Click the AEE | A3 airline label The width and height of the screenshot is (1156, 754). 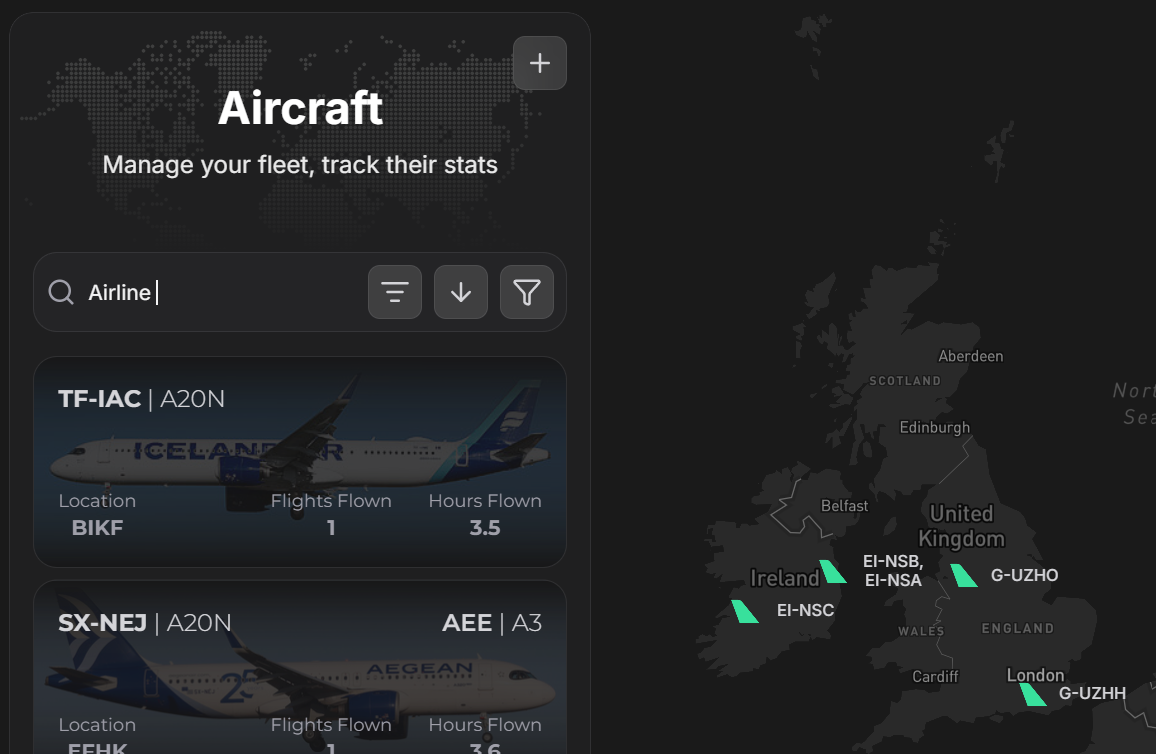[x=492, y=623]
